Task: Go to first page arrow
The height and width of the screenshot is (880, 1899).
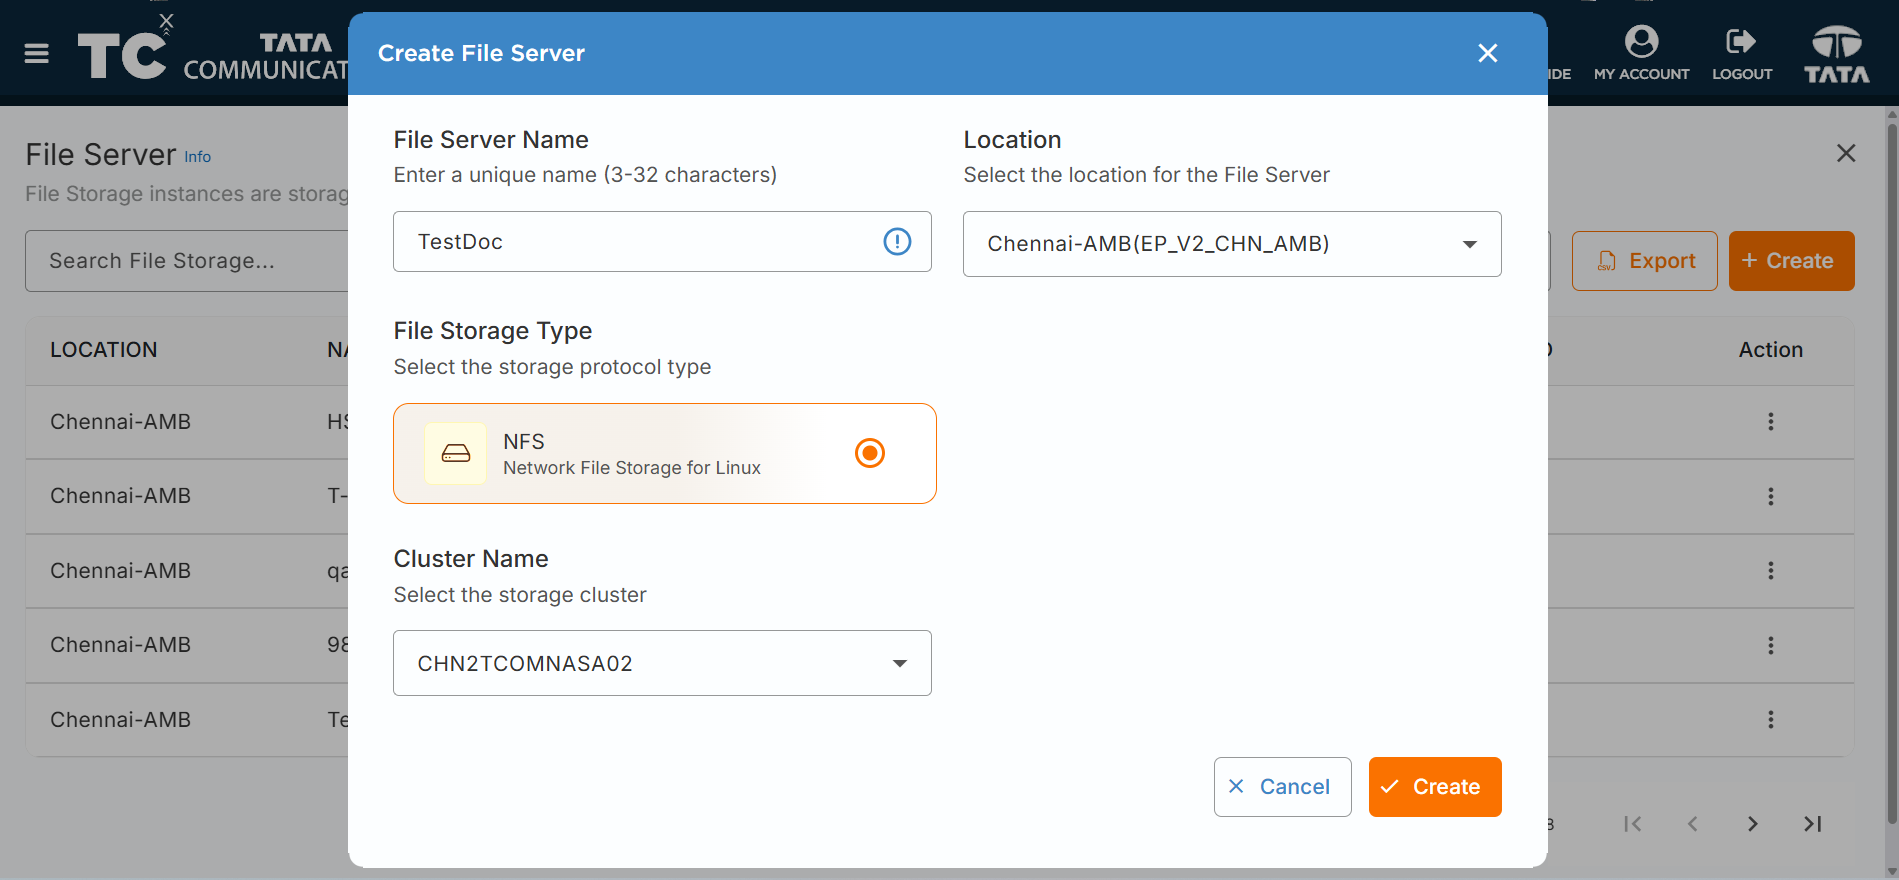Action: [x=1632, y=824]
